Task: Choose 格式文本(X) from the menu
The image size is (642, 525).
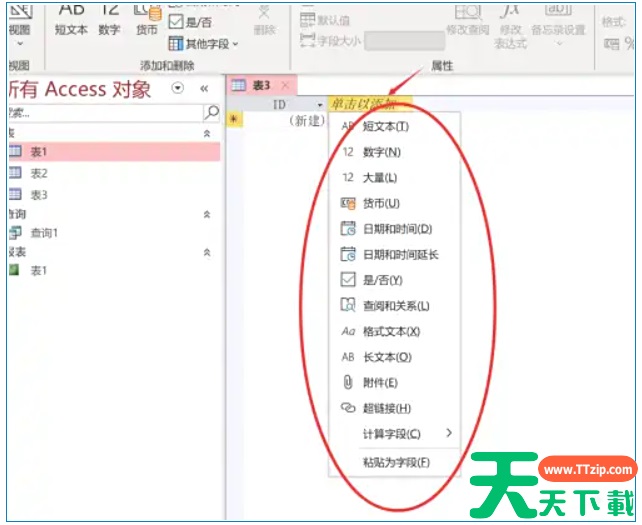Action: coord(394,331)
